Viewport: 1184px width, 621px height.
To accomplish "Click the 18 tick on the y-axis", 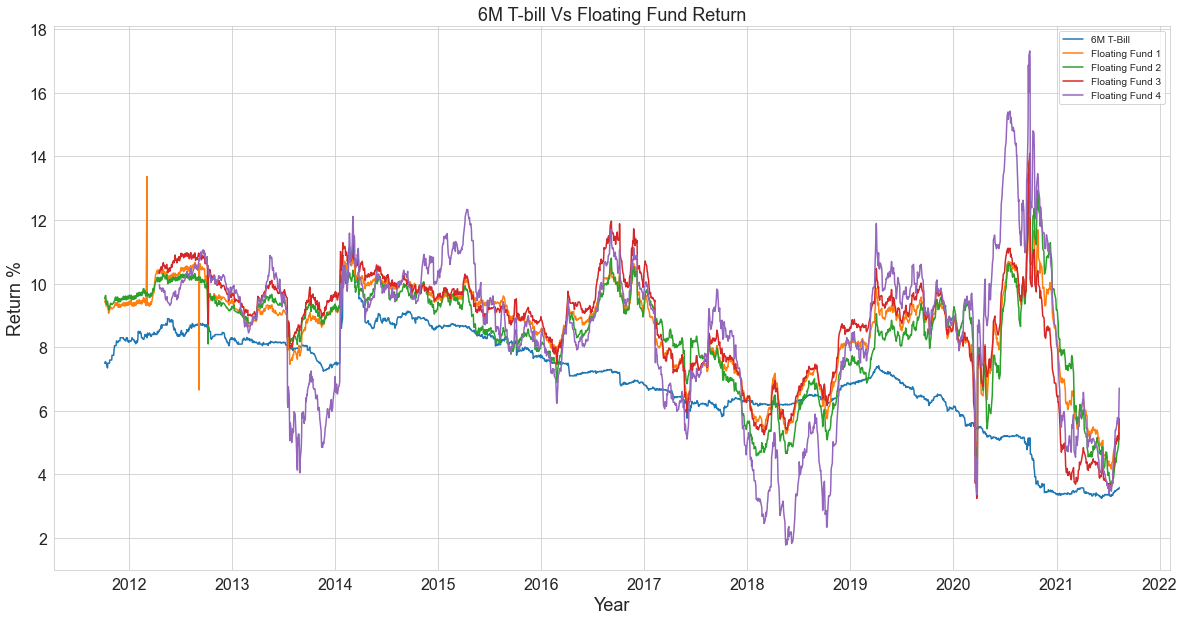I will [x=38, y=30].
